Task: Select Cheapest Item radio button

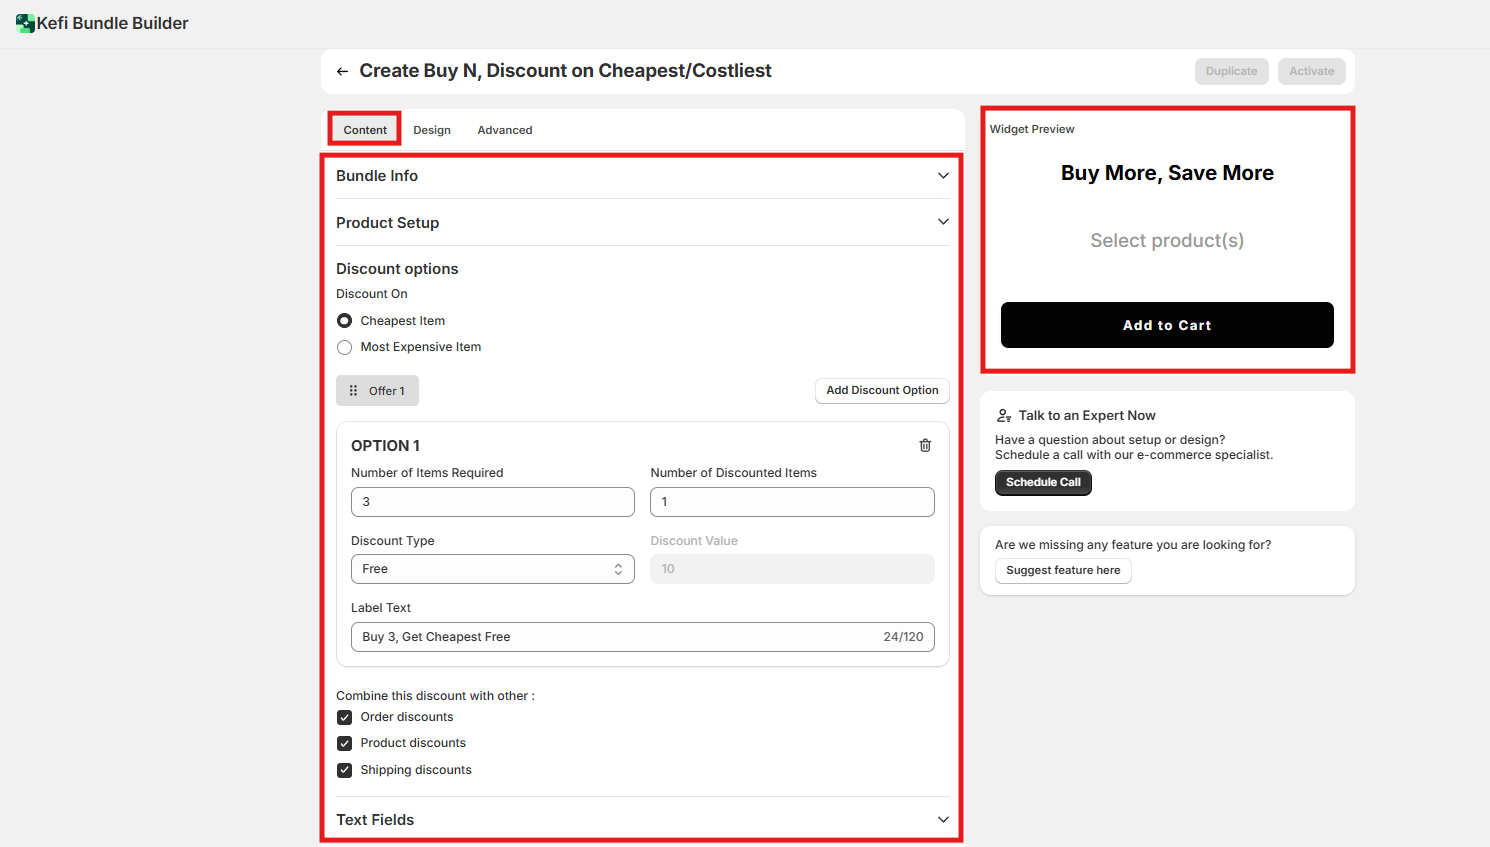Action: [x=345, y=321]
